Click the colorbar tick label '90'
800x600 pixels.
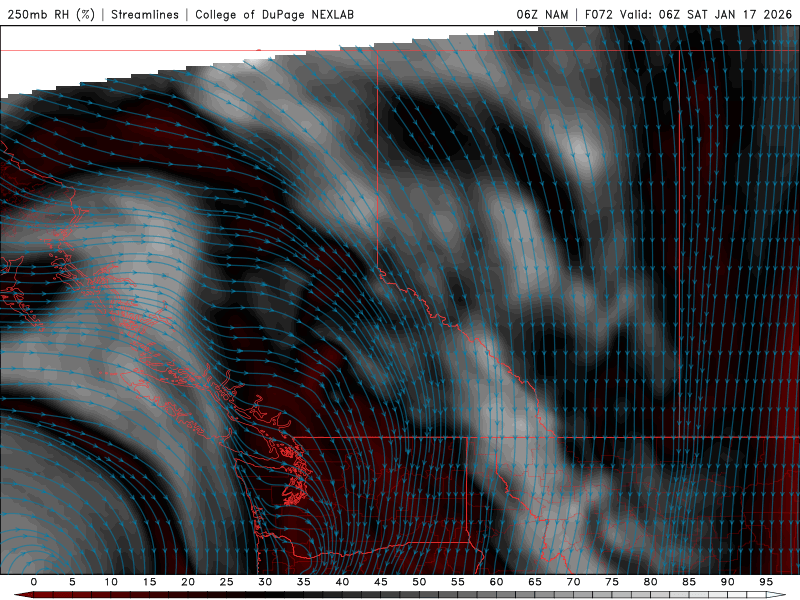point(727,582)
